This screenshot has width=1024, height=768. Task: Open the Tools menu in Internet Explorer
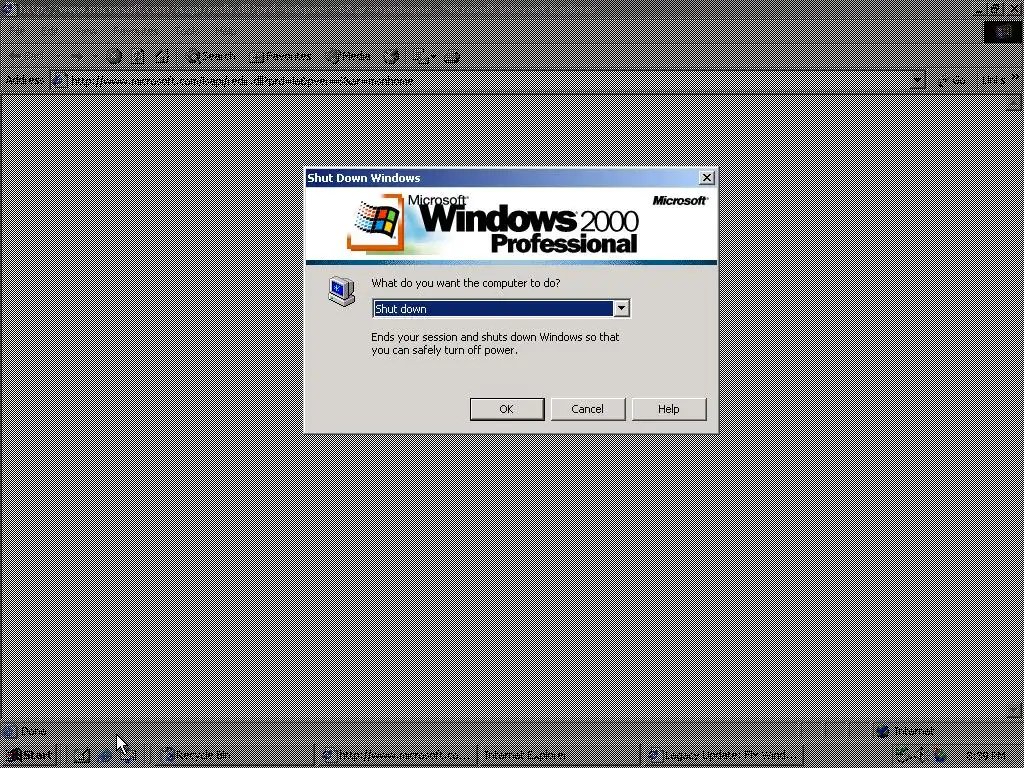tap(187, 31)
